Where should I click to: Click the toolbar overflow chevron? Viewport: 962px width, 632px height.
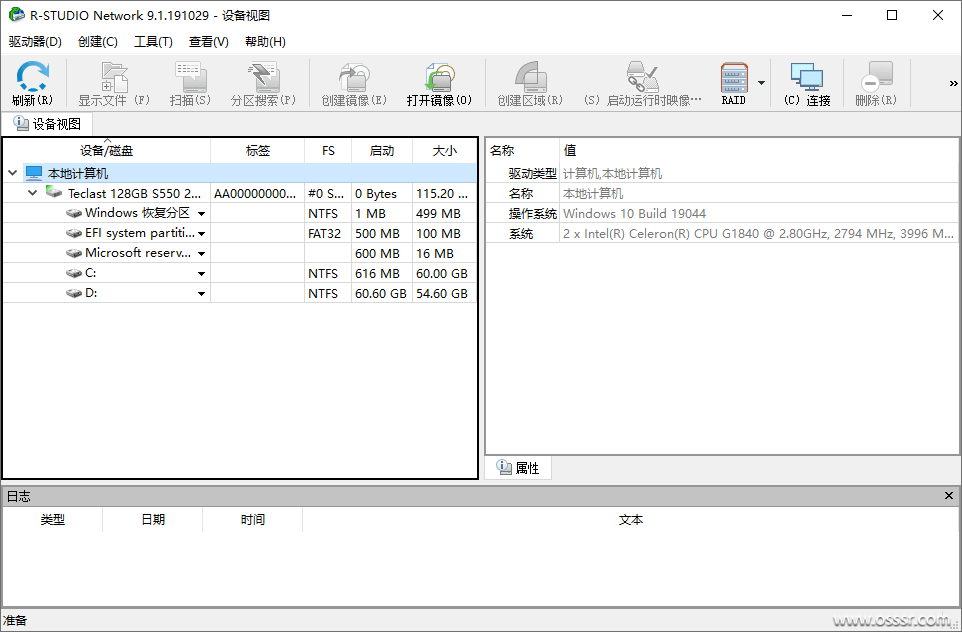[953, 83]
